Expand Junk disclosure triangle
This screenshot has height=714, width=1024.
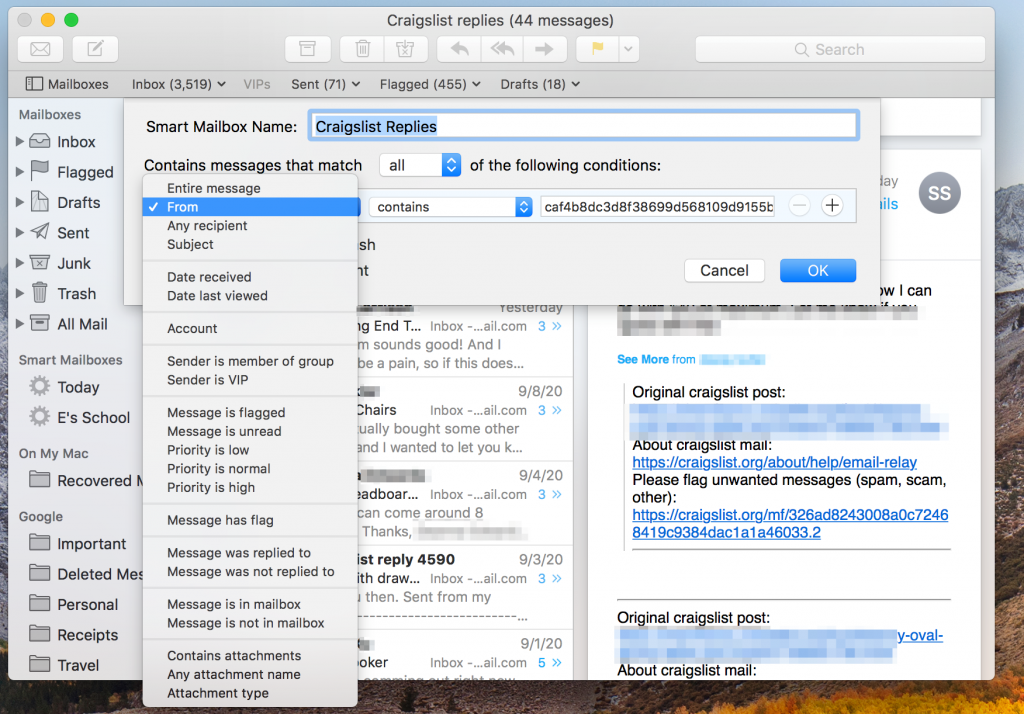(x=20, y=263)
